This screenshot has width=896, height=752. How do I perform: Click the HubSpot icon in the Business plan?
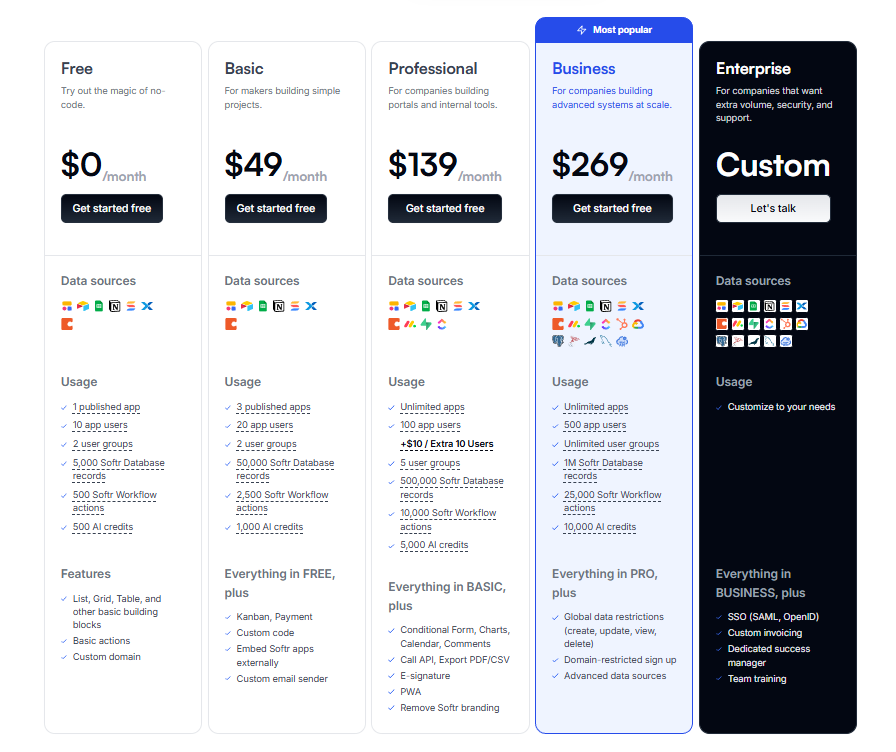click(622, 324)
